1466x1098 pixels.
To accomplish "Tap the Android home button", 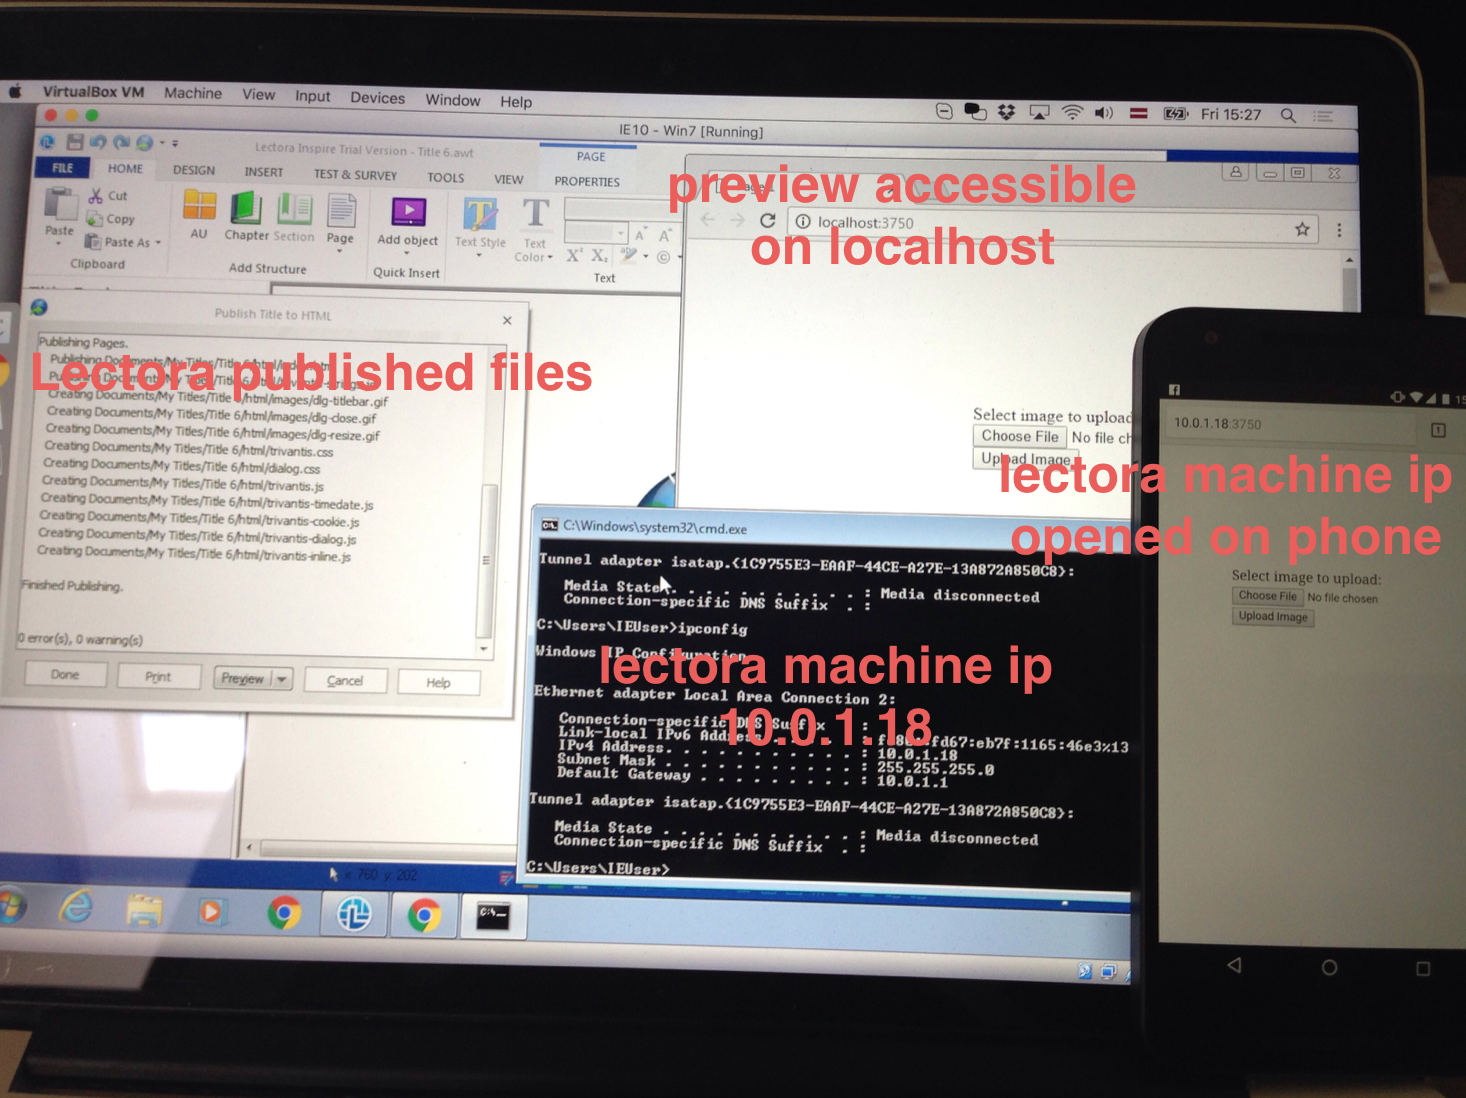I will point(1329,968).
